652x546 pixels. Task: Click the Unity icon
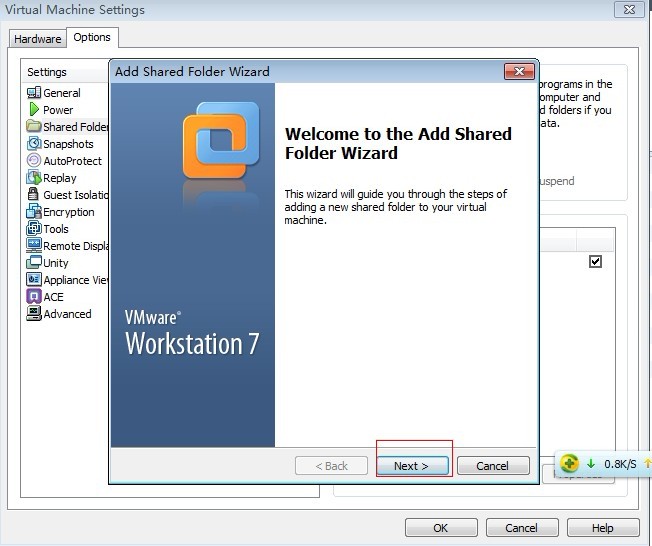[x=34, y=262]
